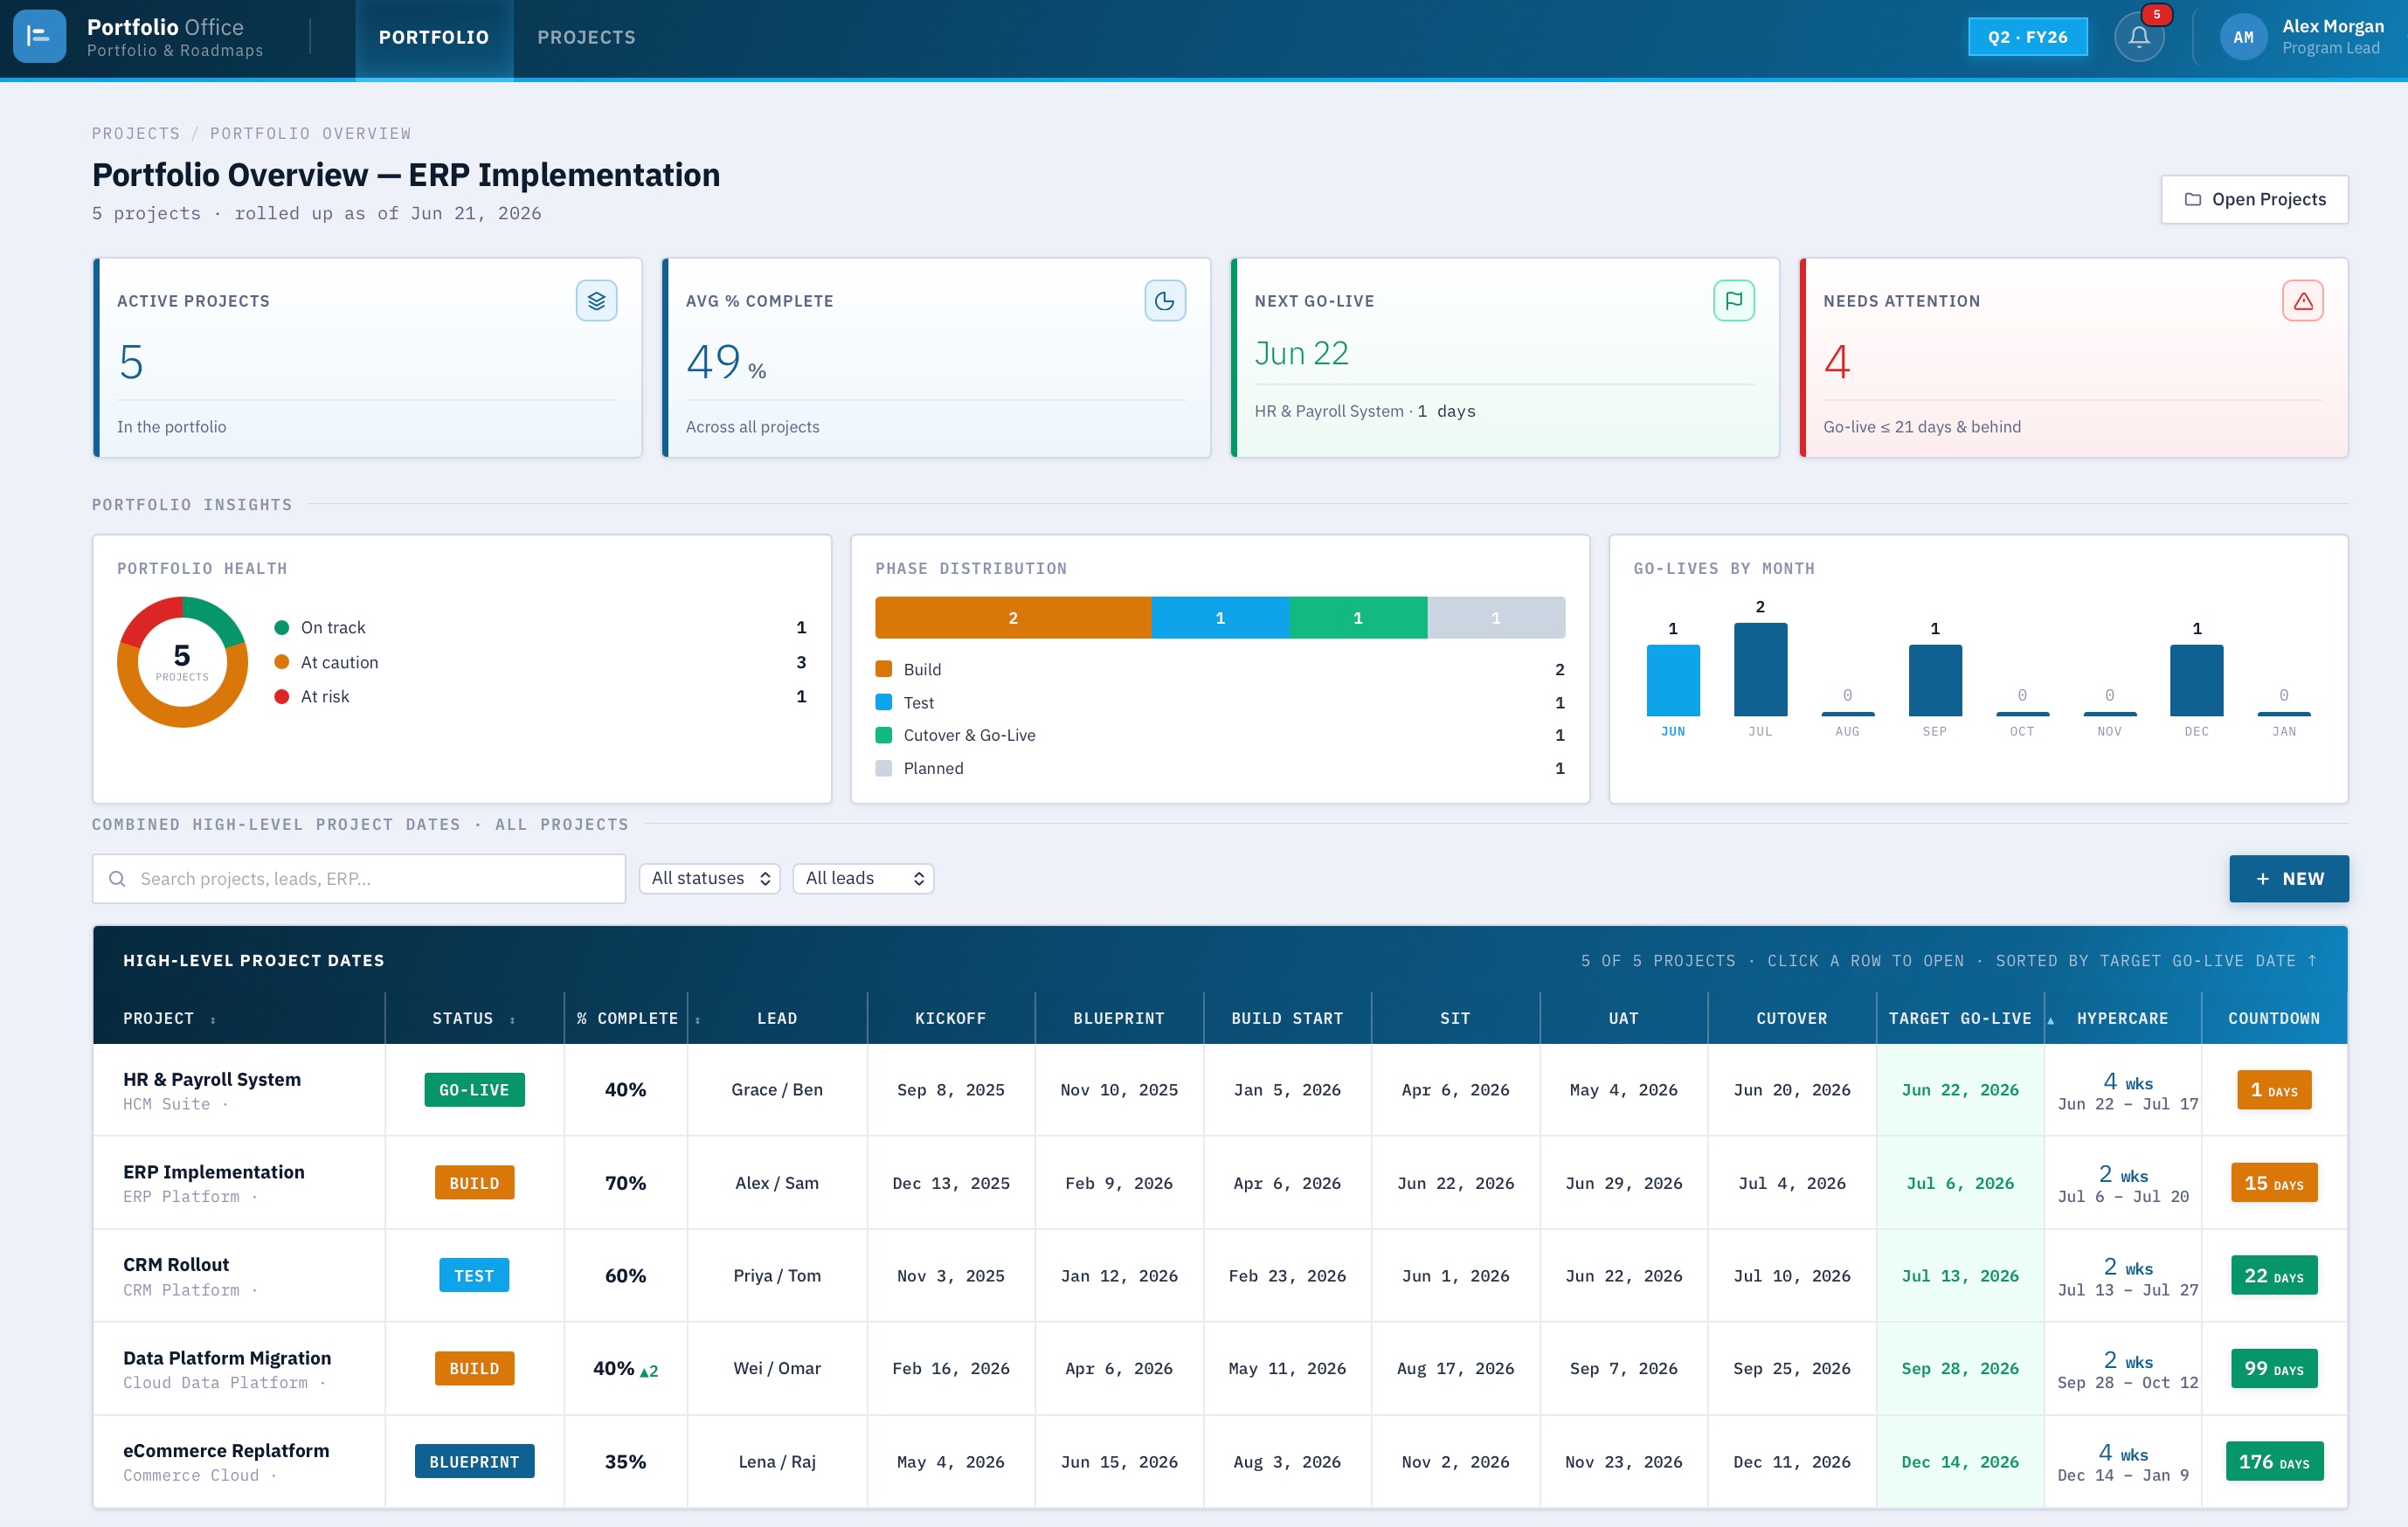Image resolution: width=2408 pixels, height=1527 pixels.
Task: Click the 99 DAYS countdown badge
Action: point(2274,1369)
